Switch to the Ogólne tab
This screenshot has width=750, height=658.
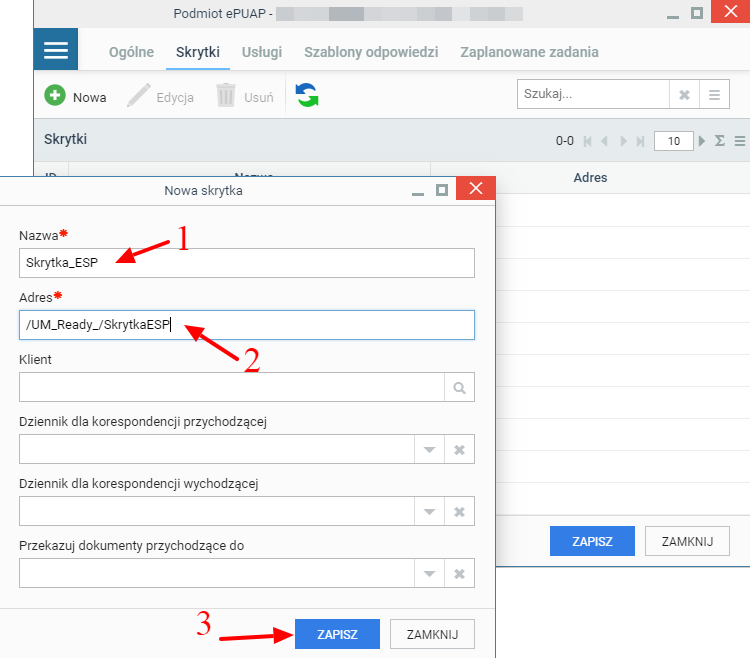[x=132, y=52]
